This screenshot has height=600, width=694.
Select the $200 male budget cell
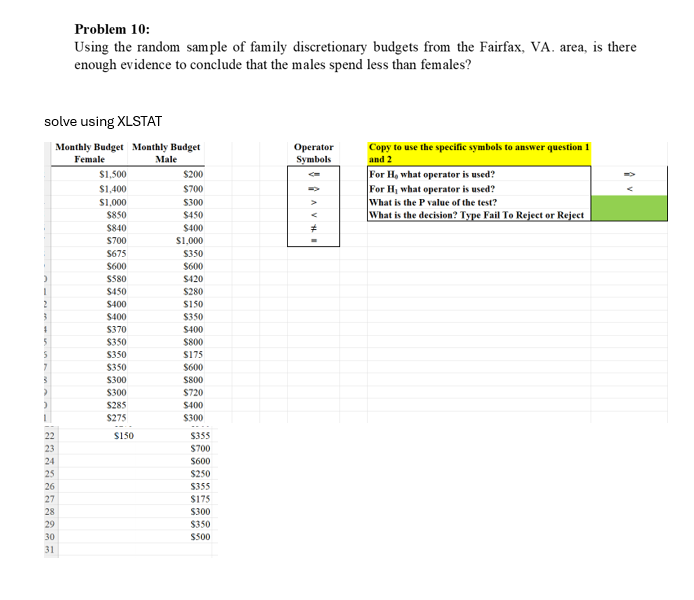pyautogui.click(x=166, y=174)
